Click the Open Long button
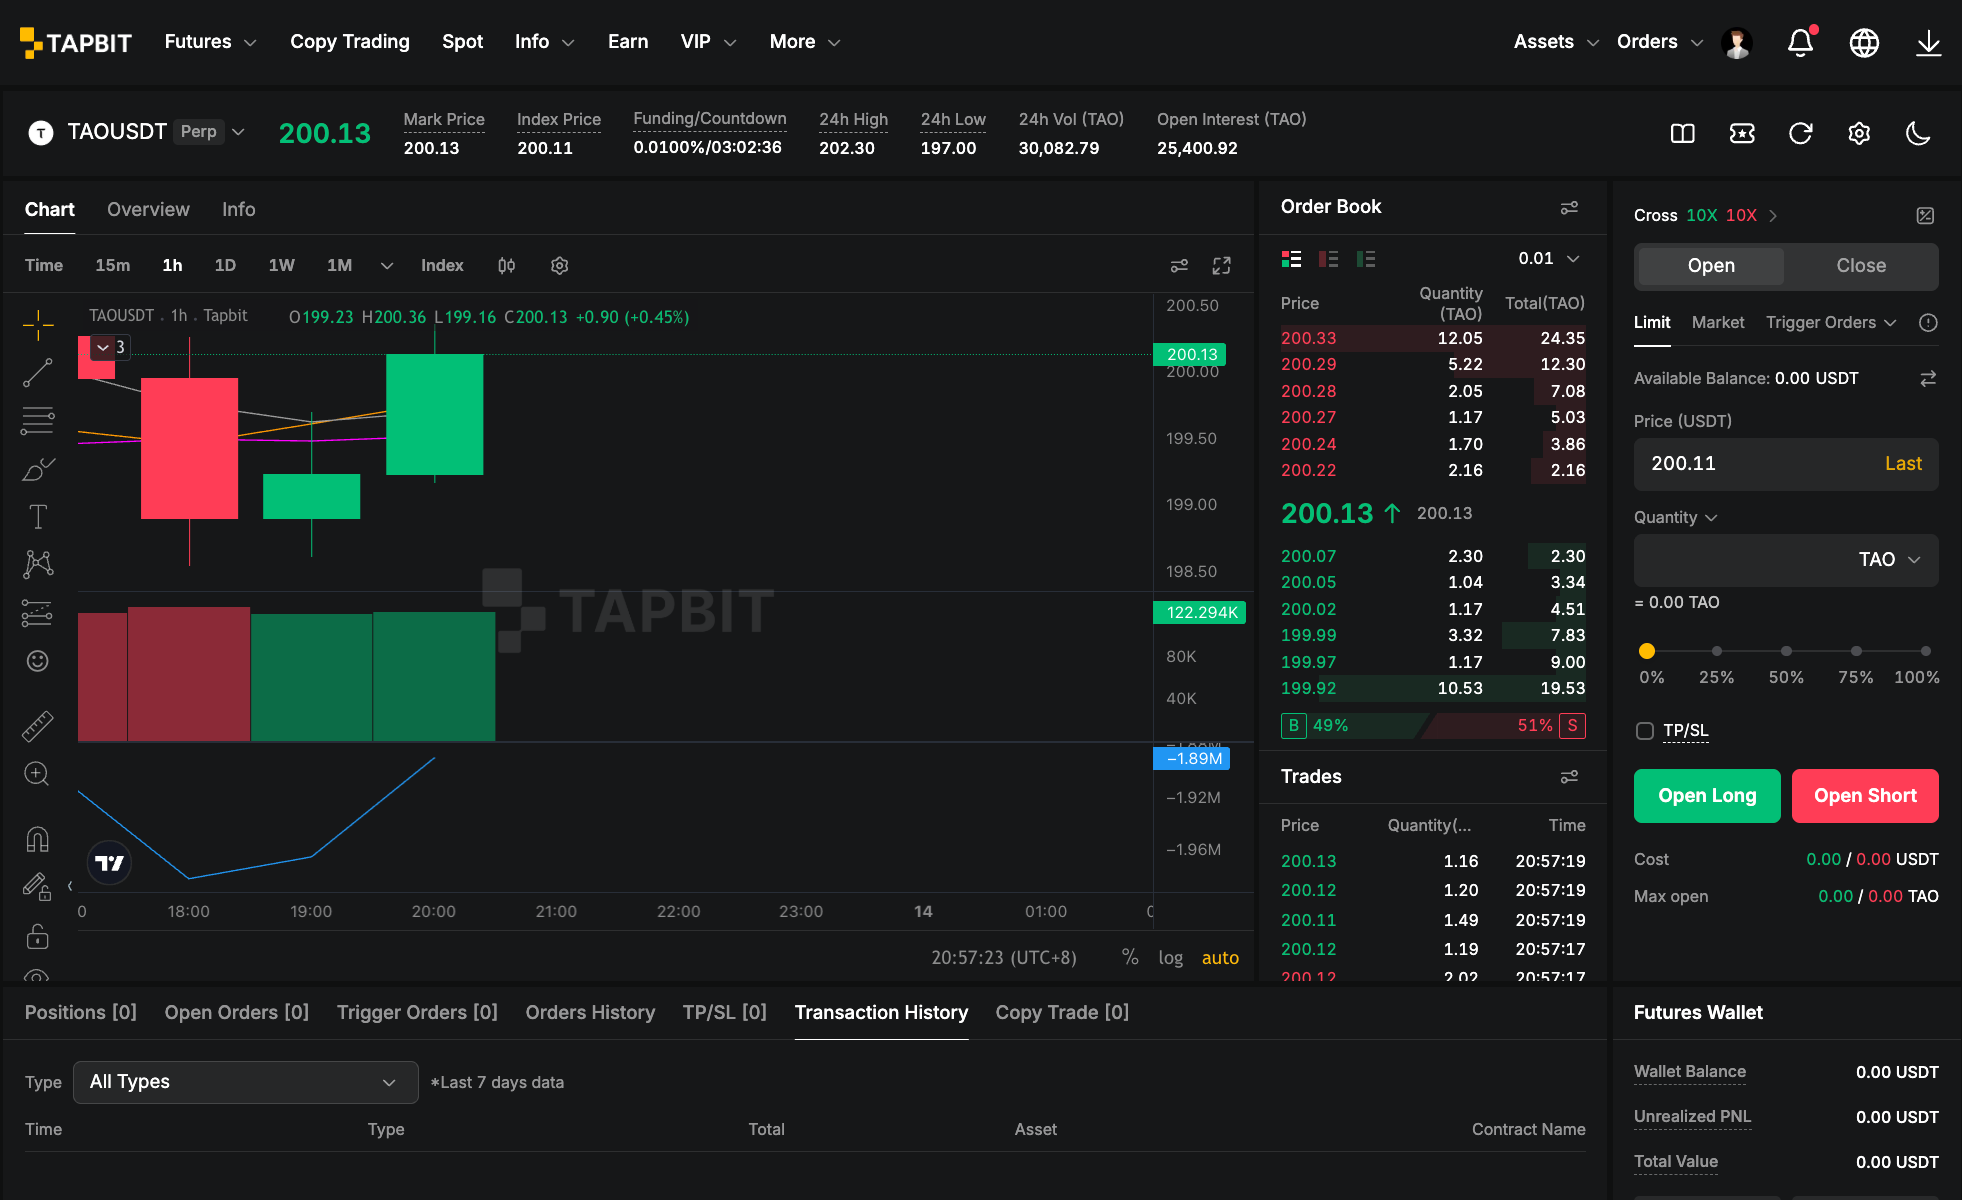The image size is (1962, 1200). 1707,796
